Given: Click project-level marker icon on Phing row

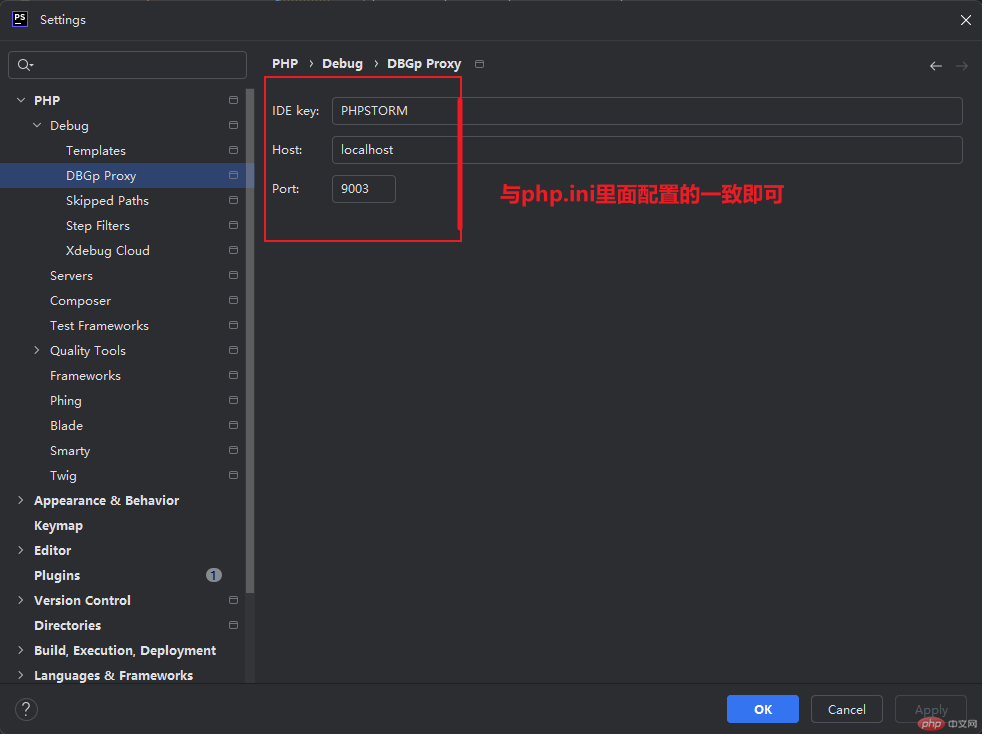Looking at the screenshot, I should pos(234,400).
